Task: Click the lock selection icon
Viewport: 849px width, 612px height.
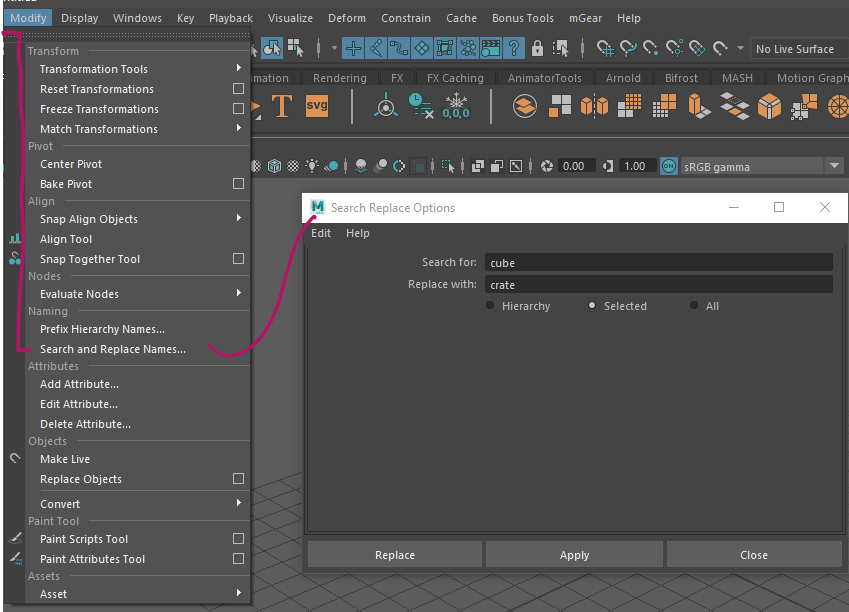Action: 537,49
